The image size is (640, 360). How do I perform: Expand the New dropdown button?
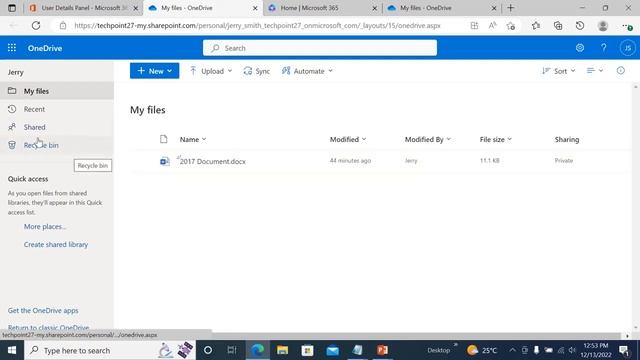click(154, 71)
